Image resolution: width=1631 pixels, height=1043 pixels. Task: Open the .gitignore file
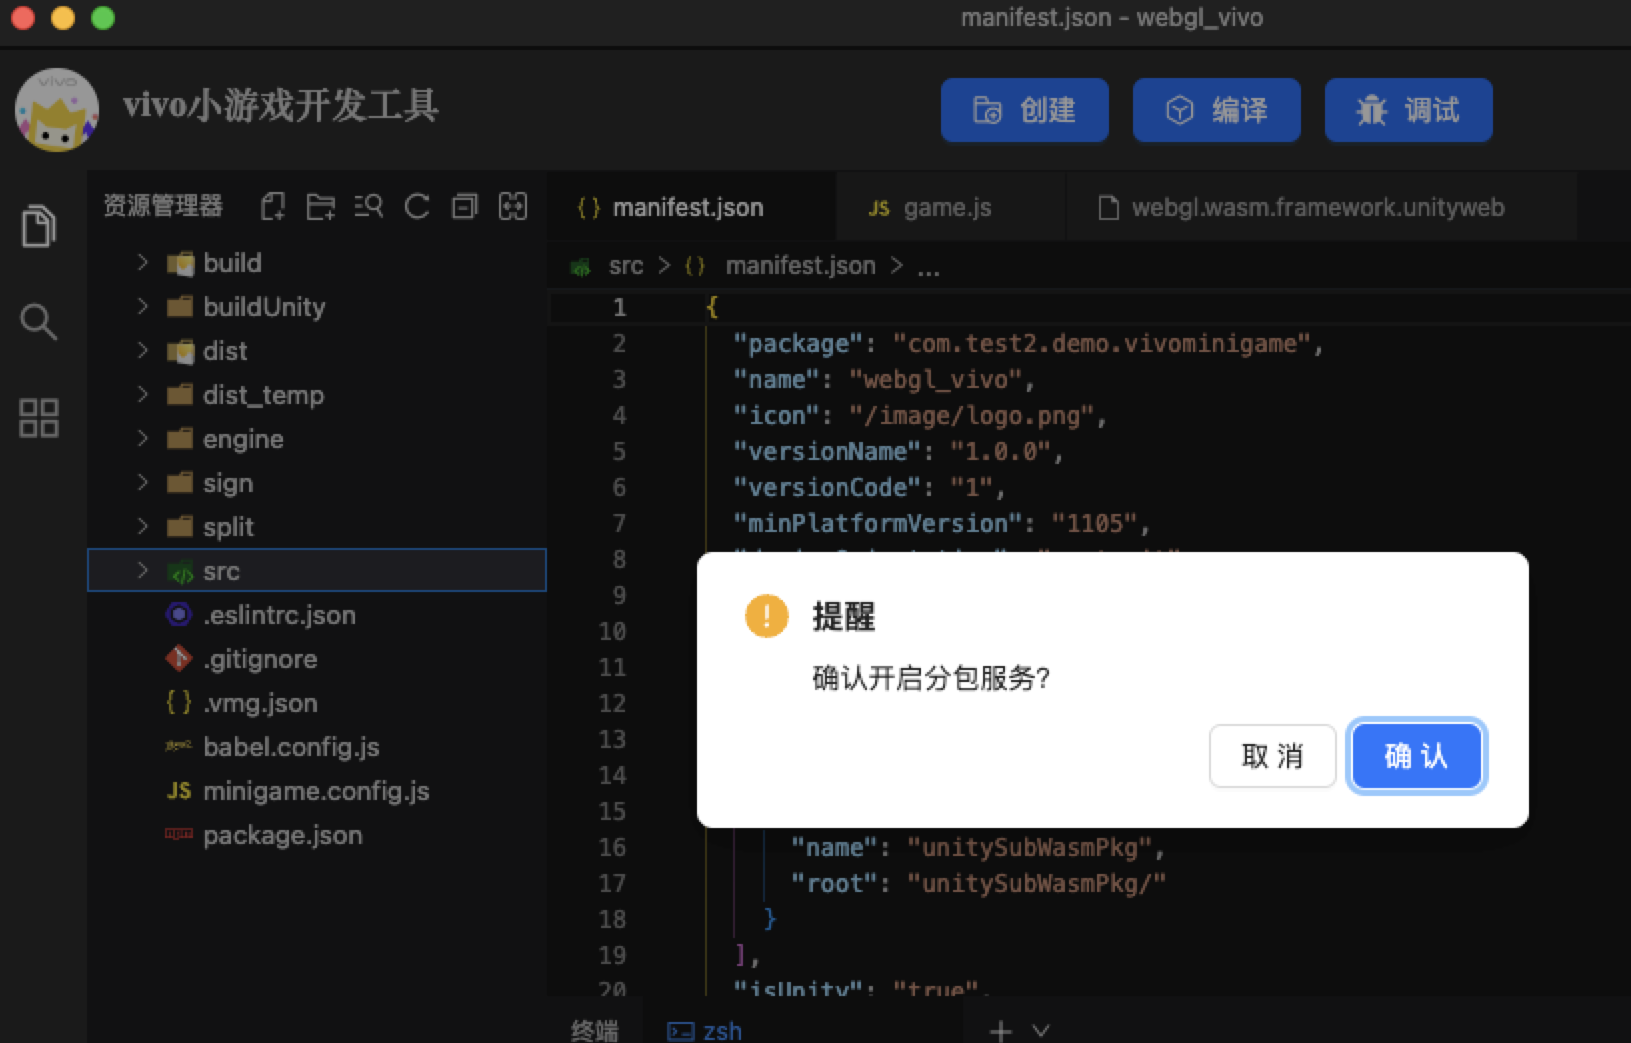click(260, 659)
